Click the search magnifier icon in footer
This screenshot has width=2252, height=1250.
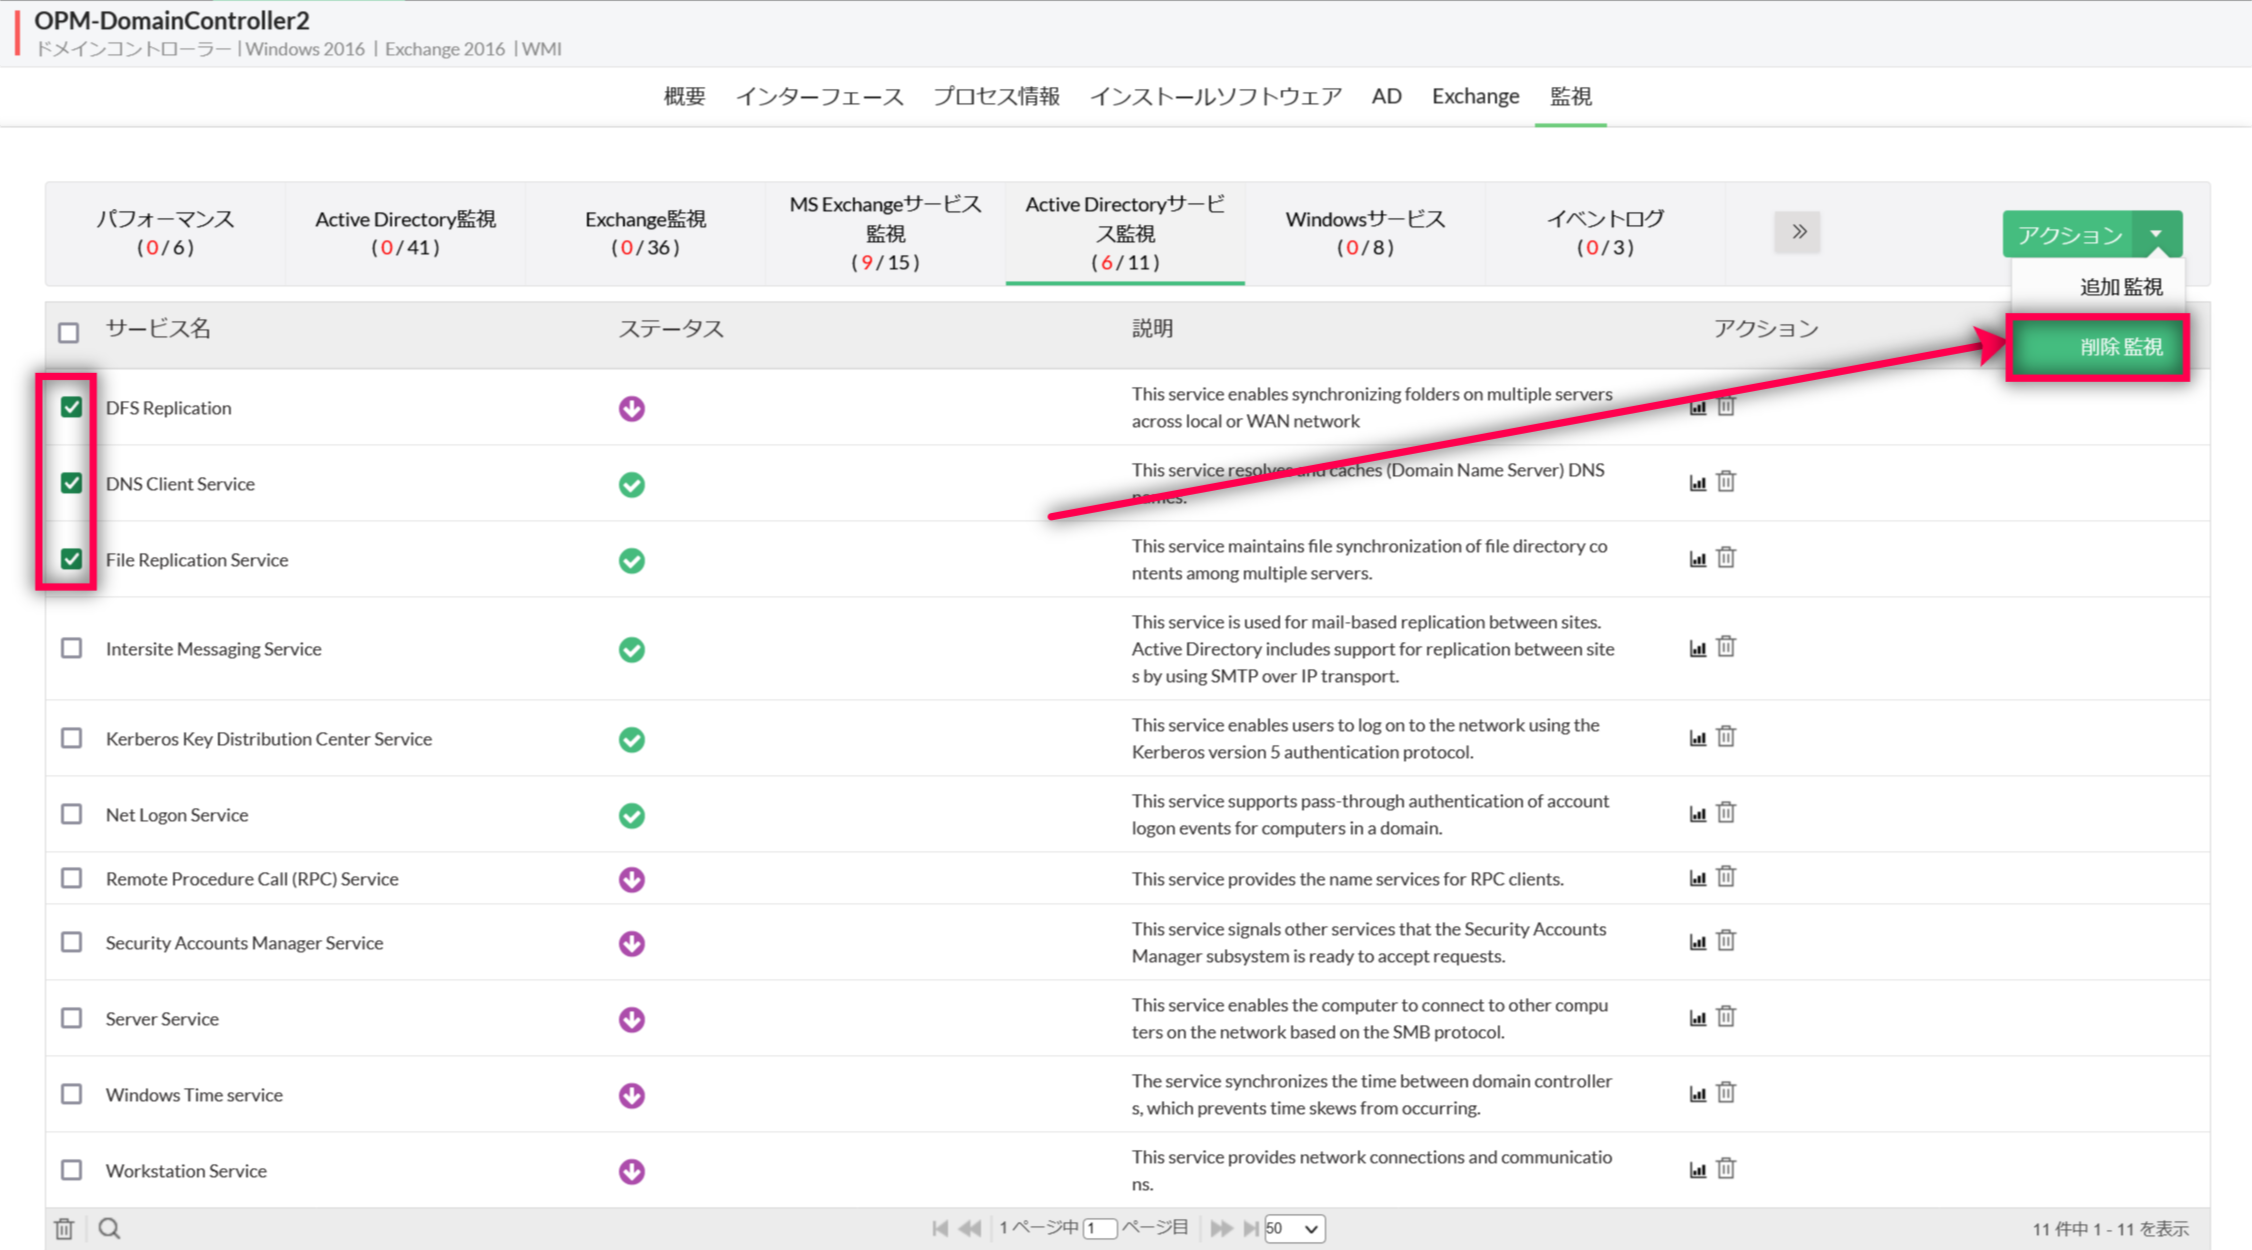(x=110, y=1228)
